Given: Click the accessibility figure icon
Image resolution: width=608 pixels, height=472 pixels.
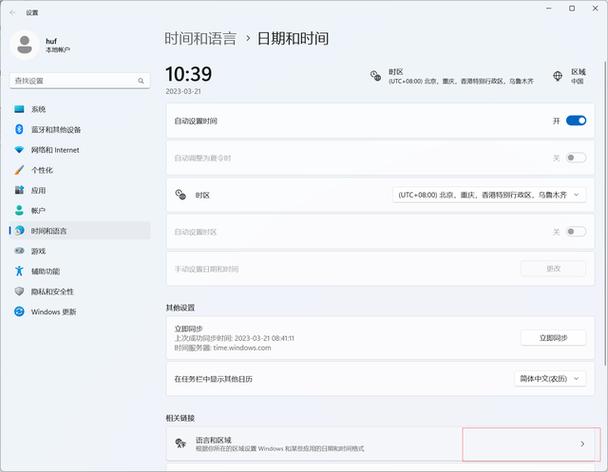Looking at the screenshot, I should (19, 271).
